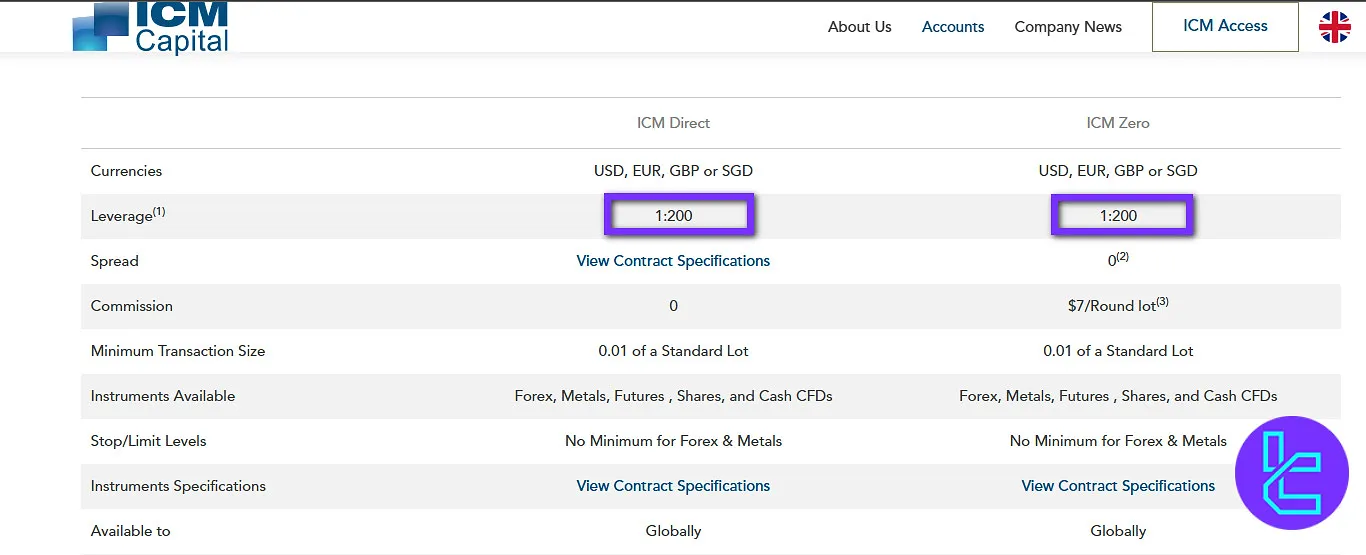Viewport: 1366px width, 555px height.
Task: Go to the Accounts menu item
Action: 953,27
